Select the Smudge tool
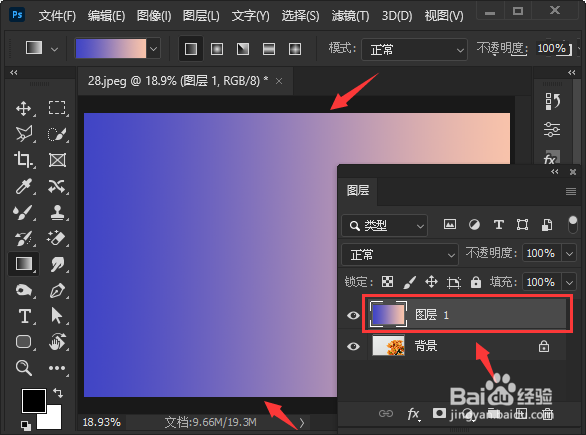The image size is (586, 435). (57, 264)
